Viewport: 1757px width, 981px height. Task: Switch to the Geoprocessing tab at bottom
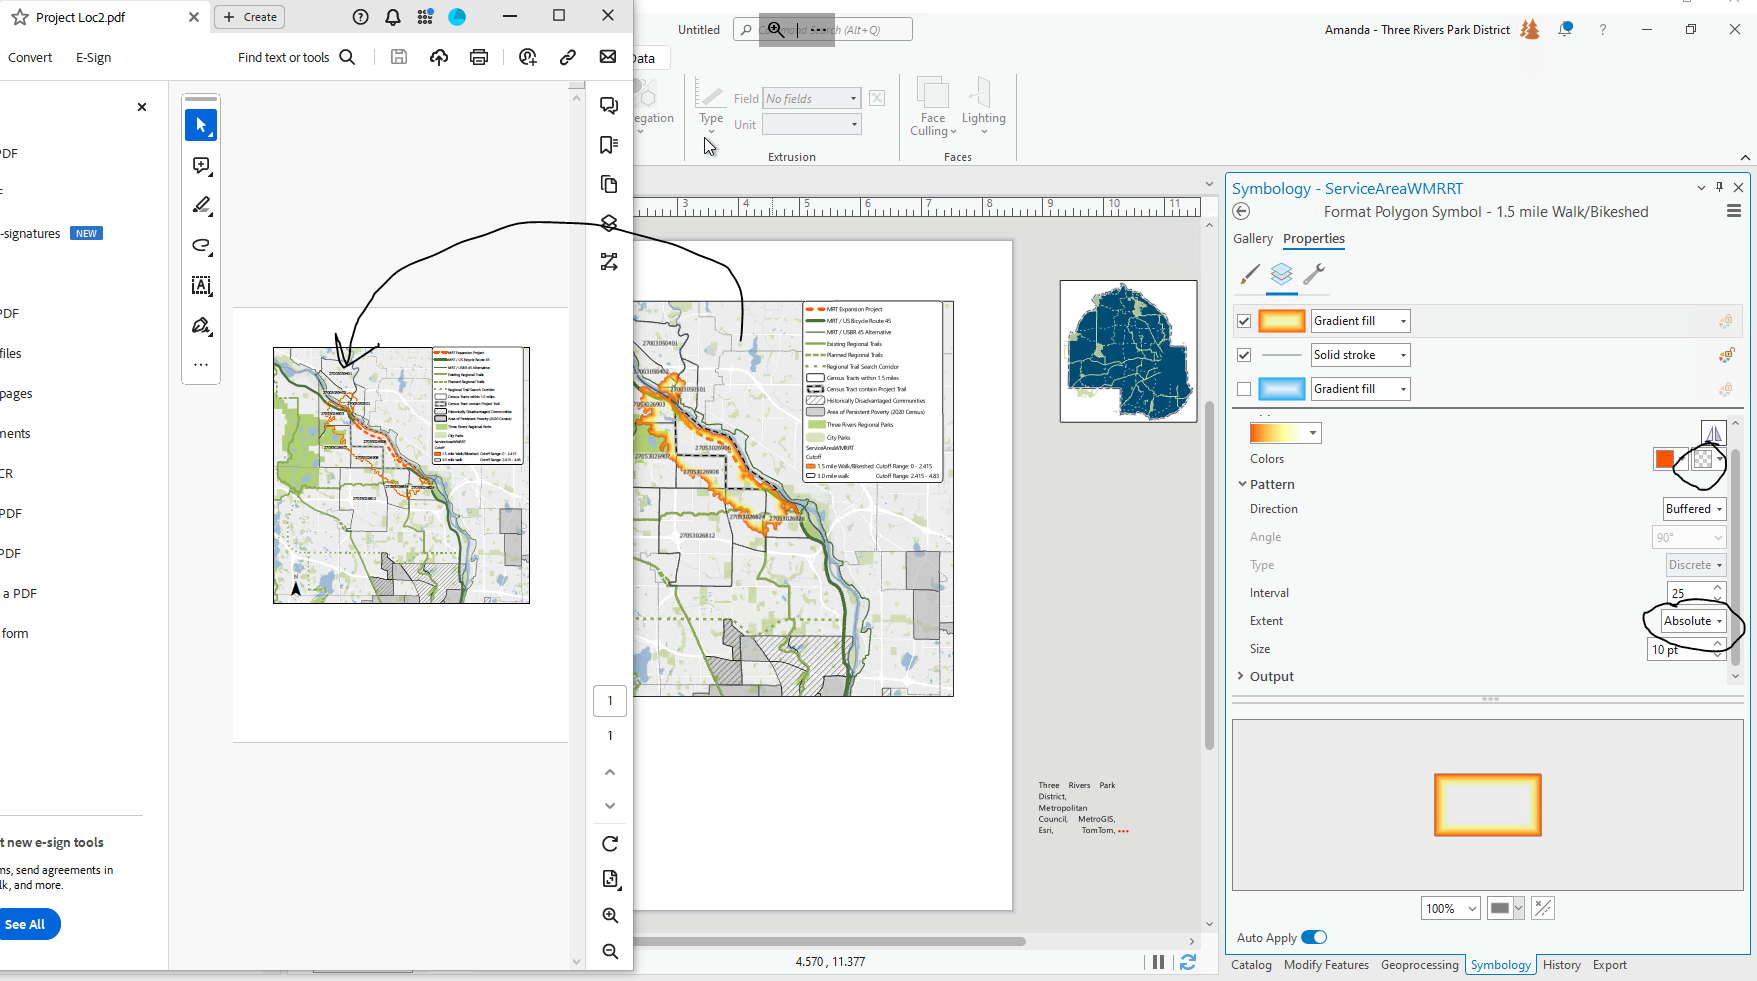pos(1419,964)
